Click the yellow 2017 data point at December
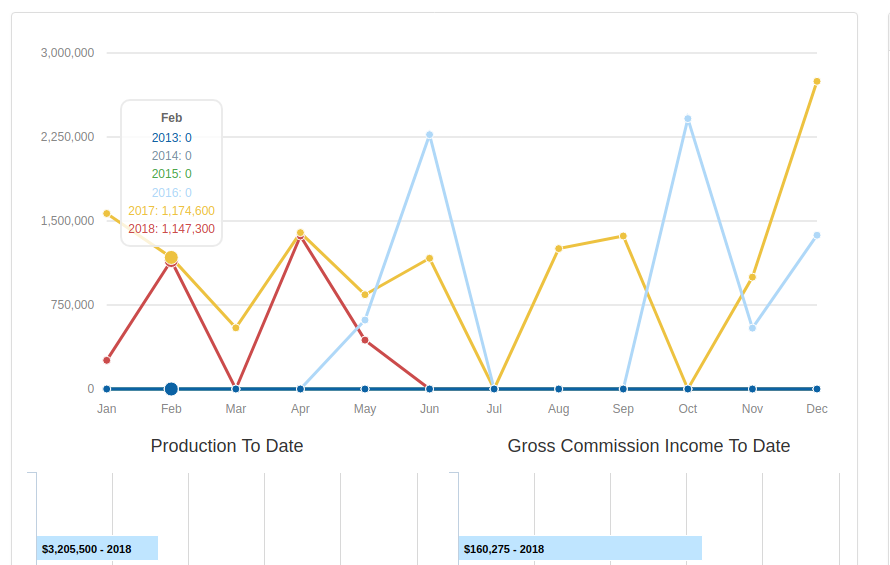 (x=817, y=81)
